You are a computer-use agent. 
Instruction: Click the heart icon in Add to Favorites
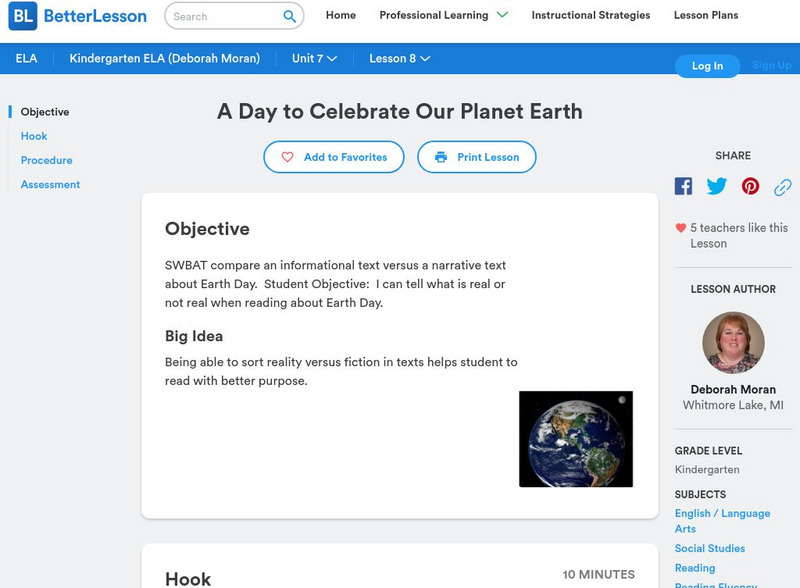click(x=287, y=157)
